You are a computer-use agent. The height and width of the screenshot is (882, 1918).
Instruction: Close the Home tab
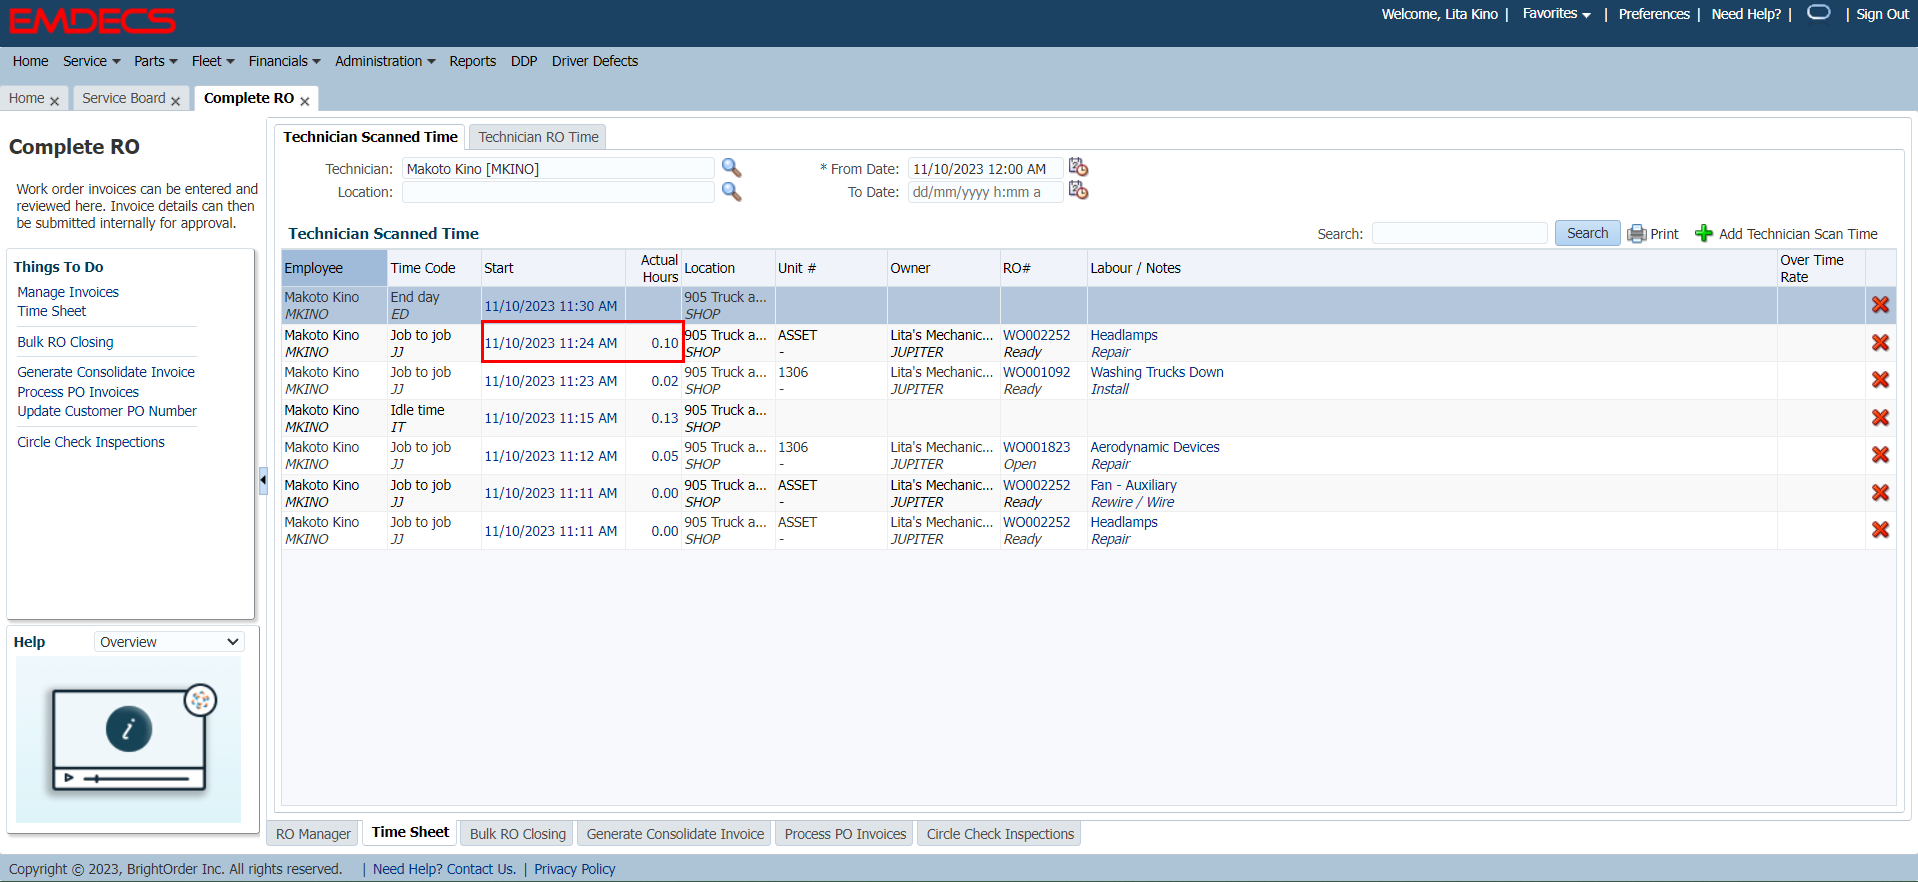[54, 101]
